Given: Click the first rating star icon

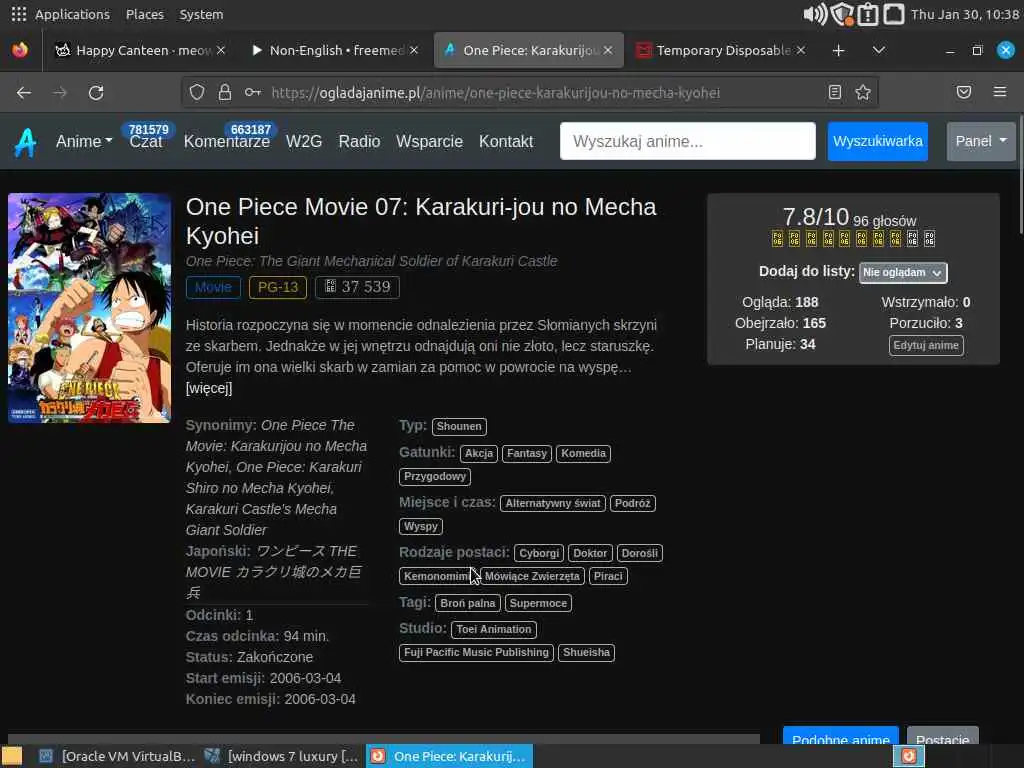Looking at the screenshot, I should coord(777,238).
